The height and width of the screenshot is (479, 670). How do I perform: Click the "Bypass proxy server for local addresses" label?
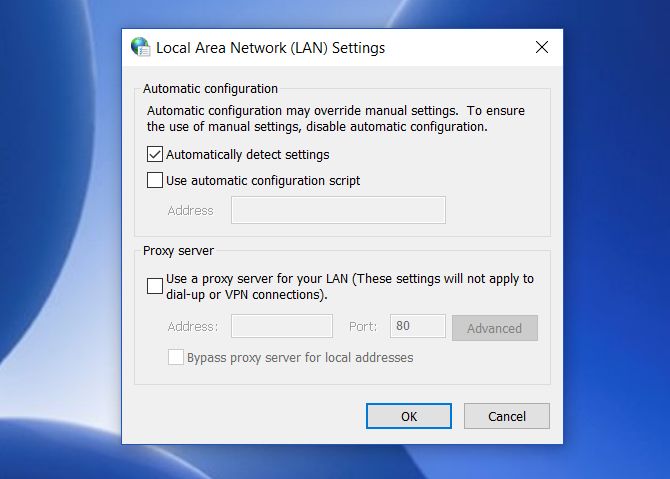(x=300, y=357)
